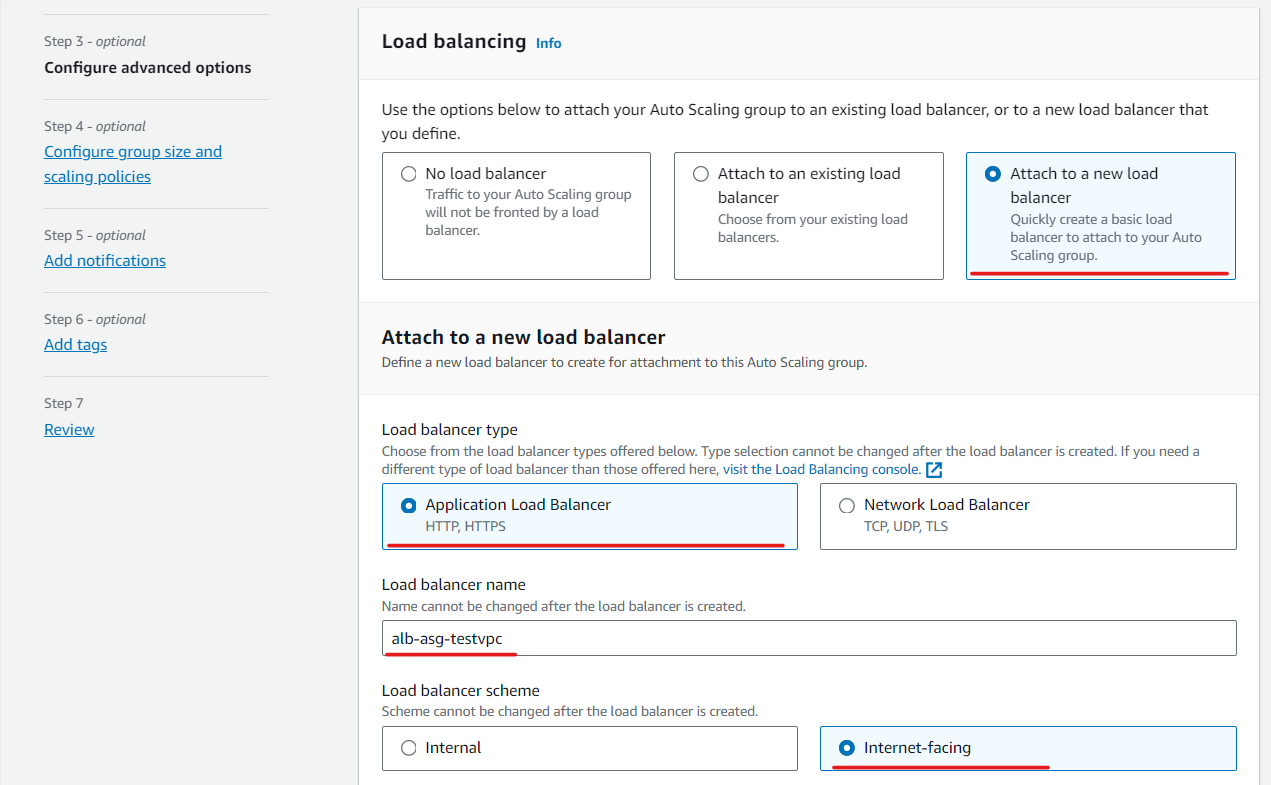Viewport: 1271px width, 785px height.
Task: Choose the Network Load Balancer type
Action: point(847,505)
